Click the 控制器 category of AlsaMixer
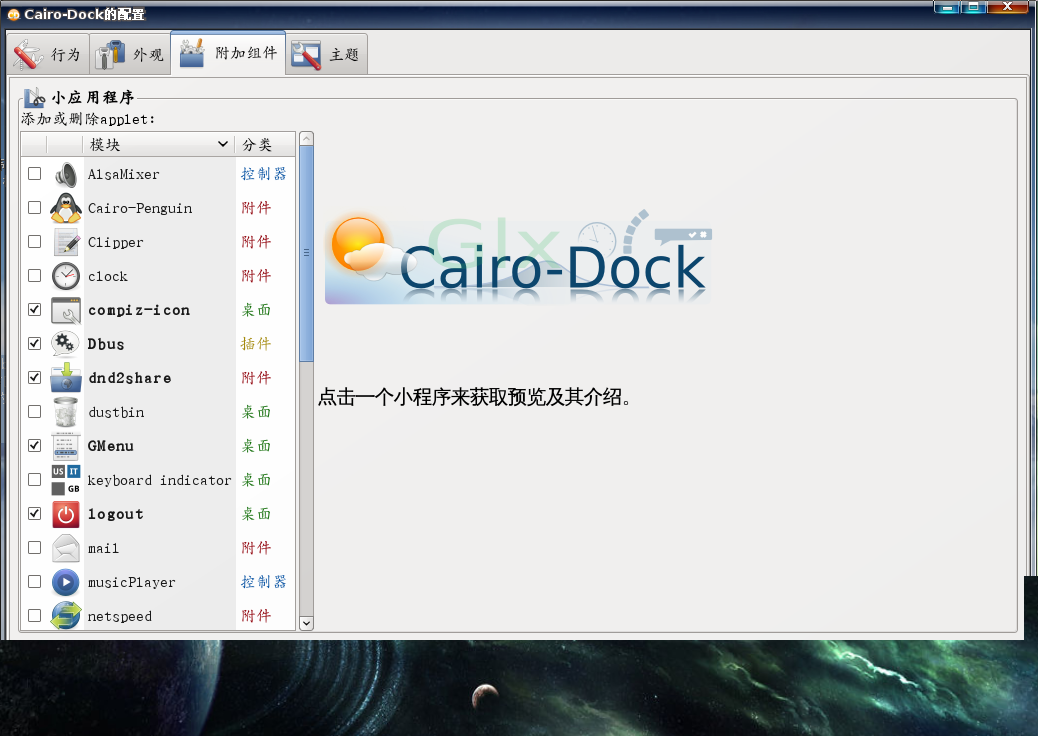The width and height of the screenshot is (1038, 736). tap(263, 174)
